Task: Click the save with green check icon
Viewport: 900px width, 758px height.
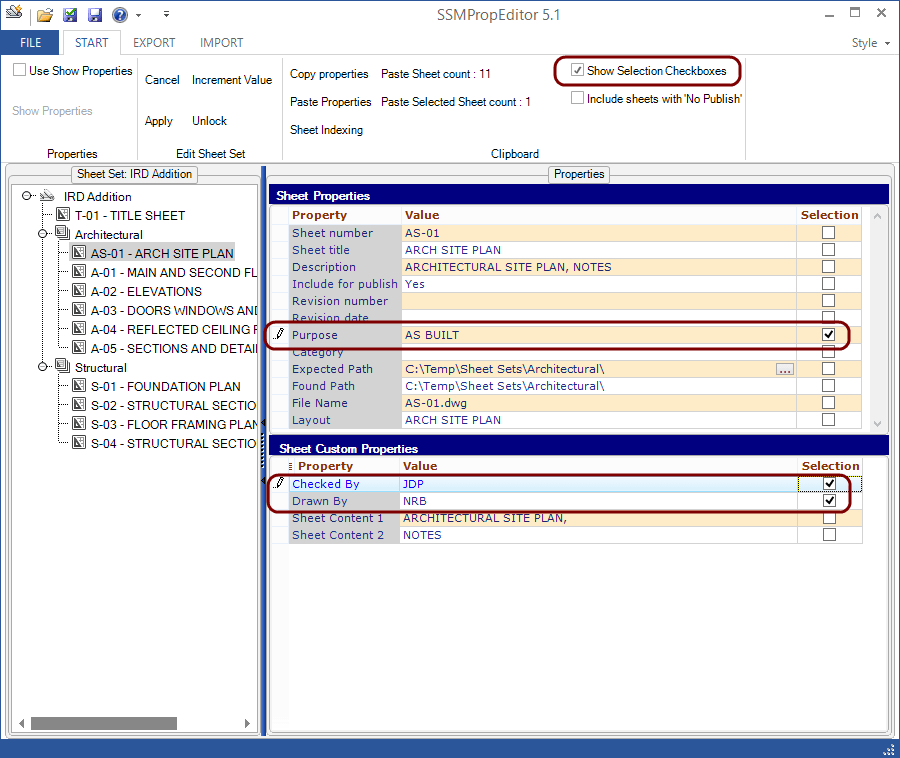Action: tap(70, 15)
